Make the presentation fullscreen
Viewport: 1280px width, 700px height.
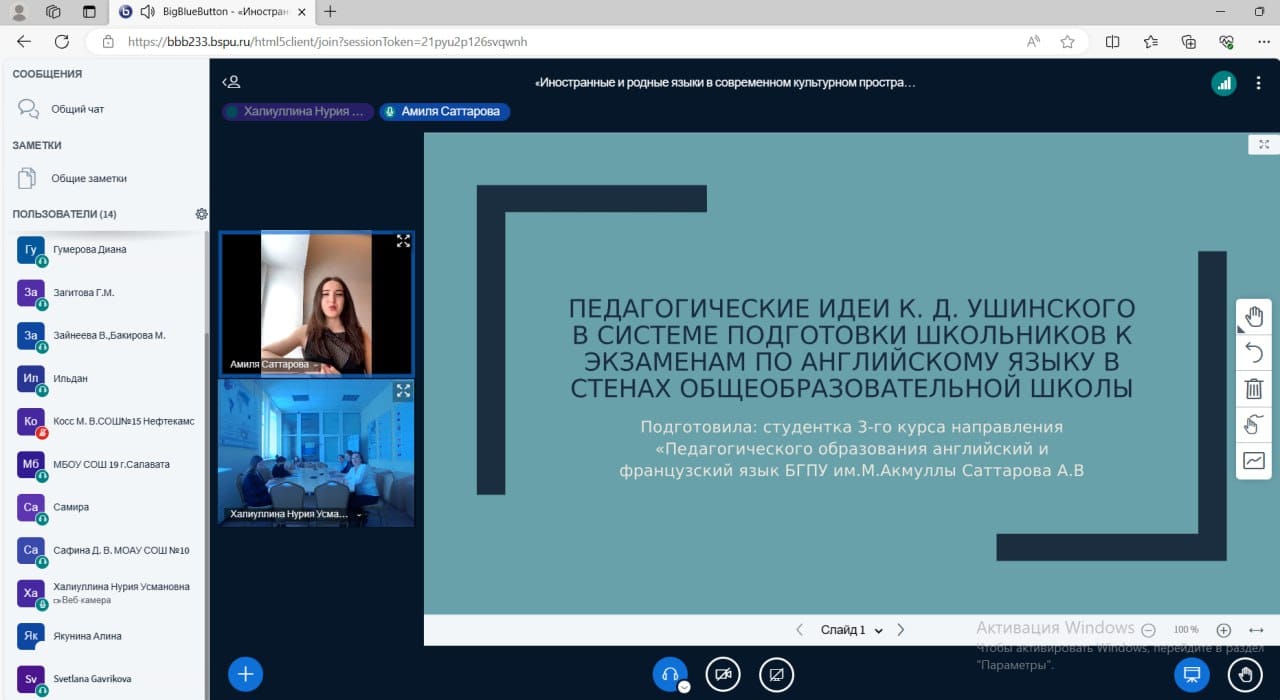1264,144
